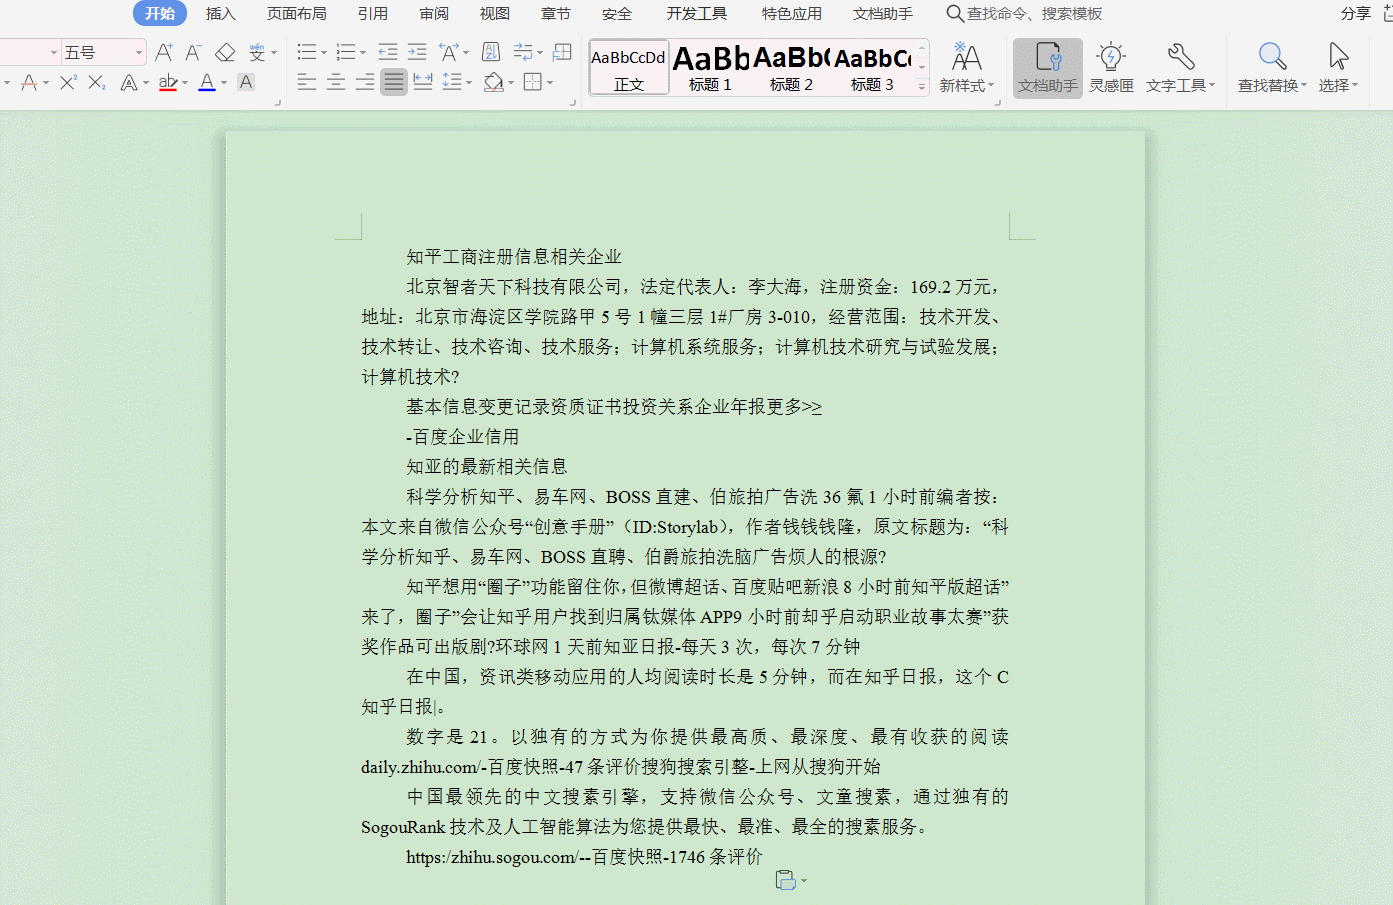Open the line spacing options
The image size is (1393, 905).
pos(453,82)
